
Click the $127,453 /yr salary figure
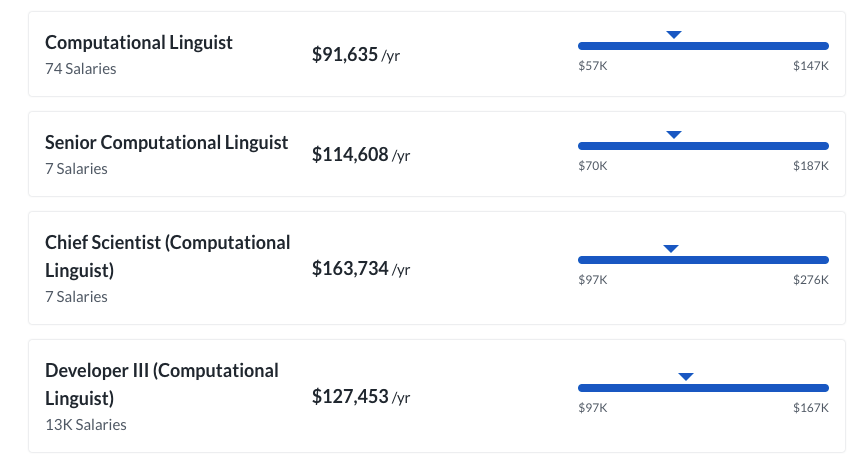360,397
